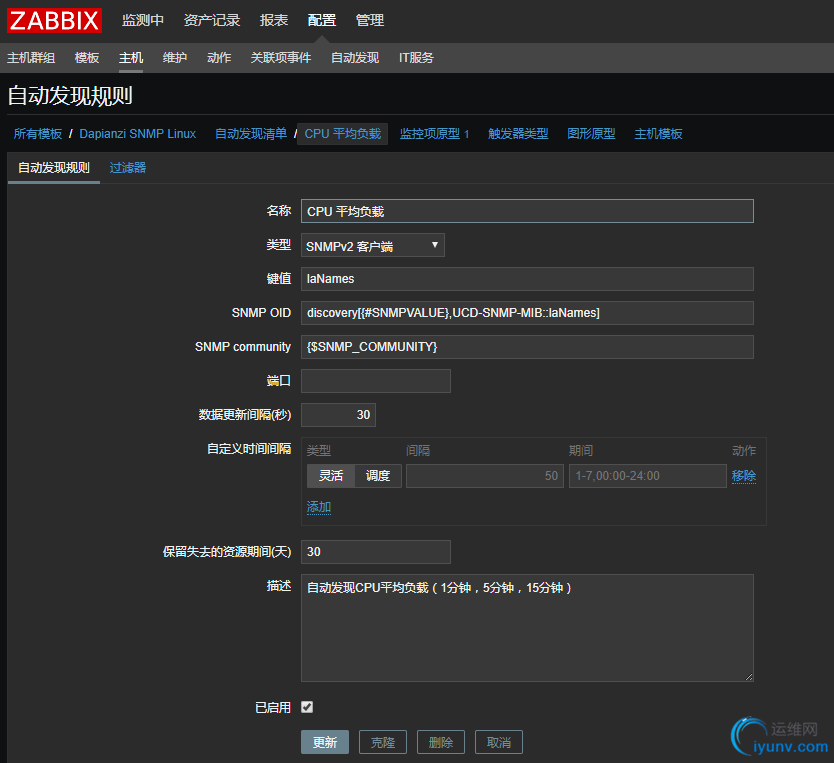Switch to 过滤器 tab
This screenshot has width=834, height=763.
128,167
